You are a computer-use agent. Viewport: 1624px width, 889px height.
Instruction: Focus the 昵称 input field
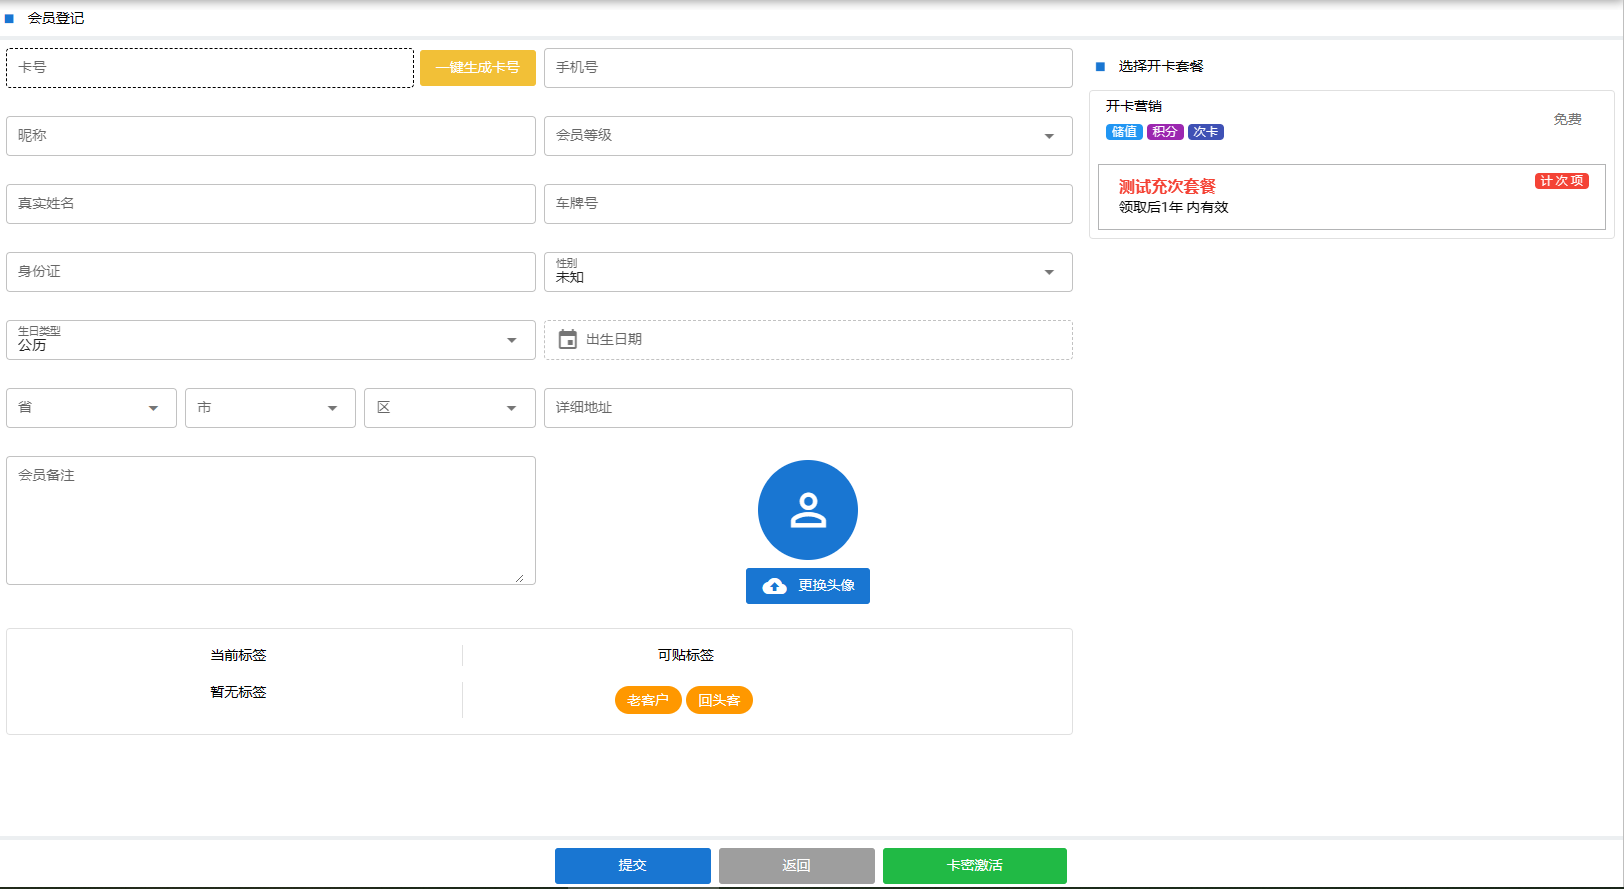(271, 136)
